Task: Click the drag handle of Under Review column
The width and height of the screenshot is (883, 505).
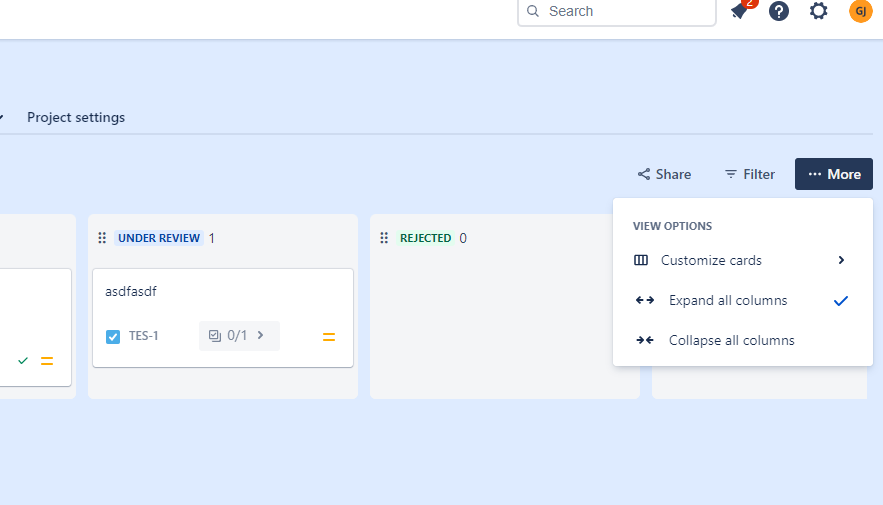Action: coord(102,238)
